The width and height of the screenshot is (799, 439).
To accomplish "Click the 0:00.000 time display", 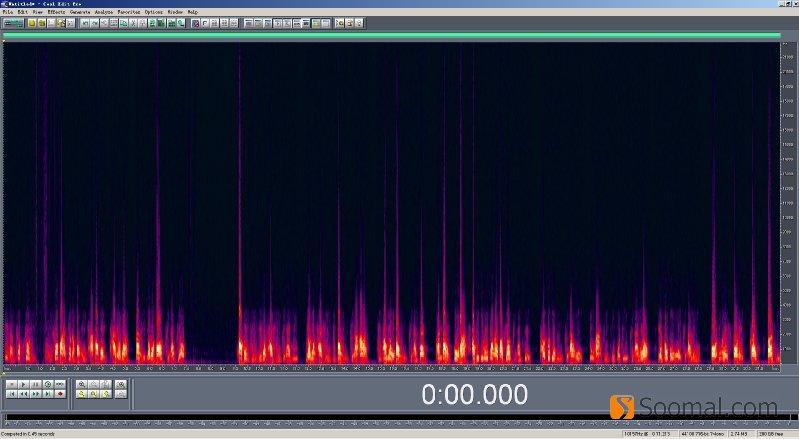I will tap(474, 394).
